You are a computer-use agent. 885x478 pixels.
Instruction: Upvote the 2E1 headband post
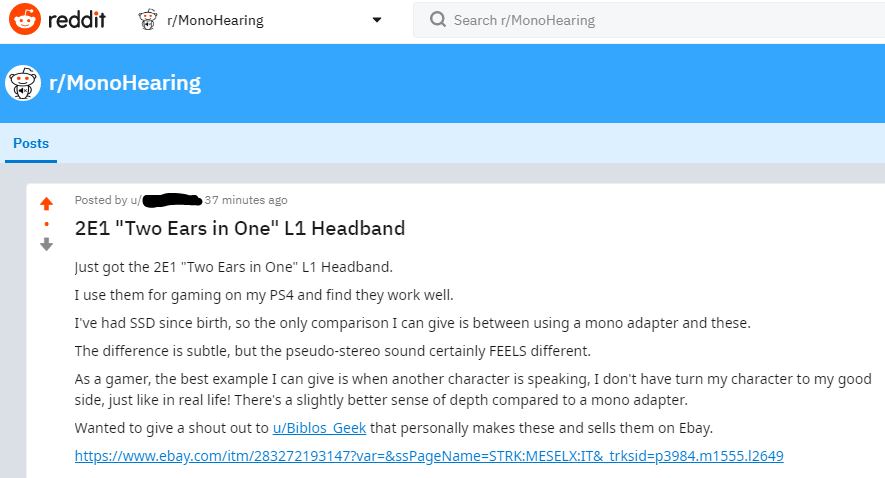46,204
